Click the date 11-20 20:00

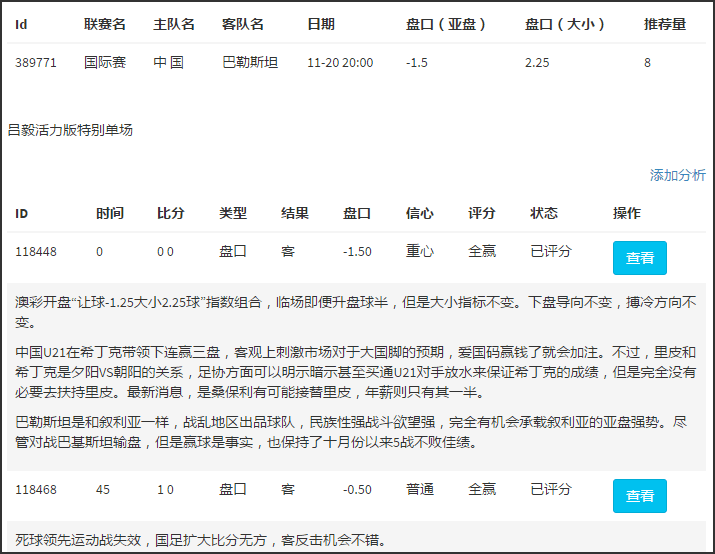pyautogui.click(x=340, y=62)
